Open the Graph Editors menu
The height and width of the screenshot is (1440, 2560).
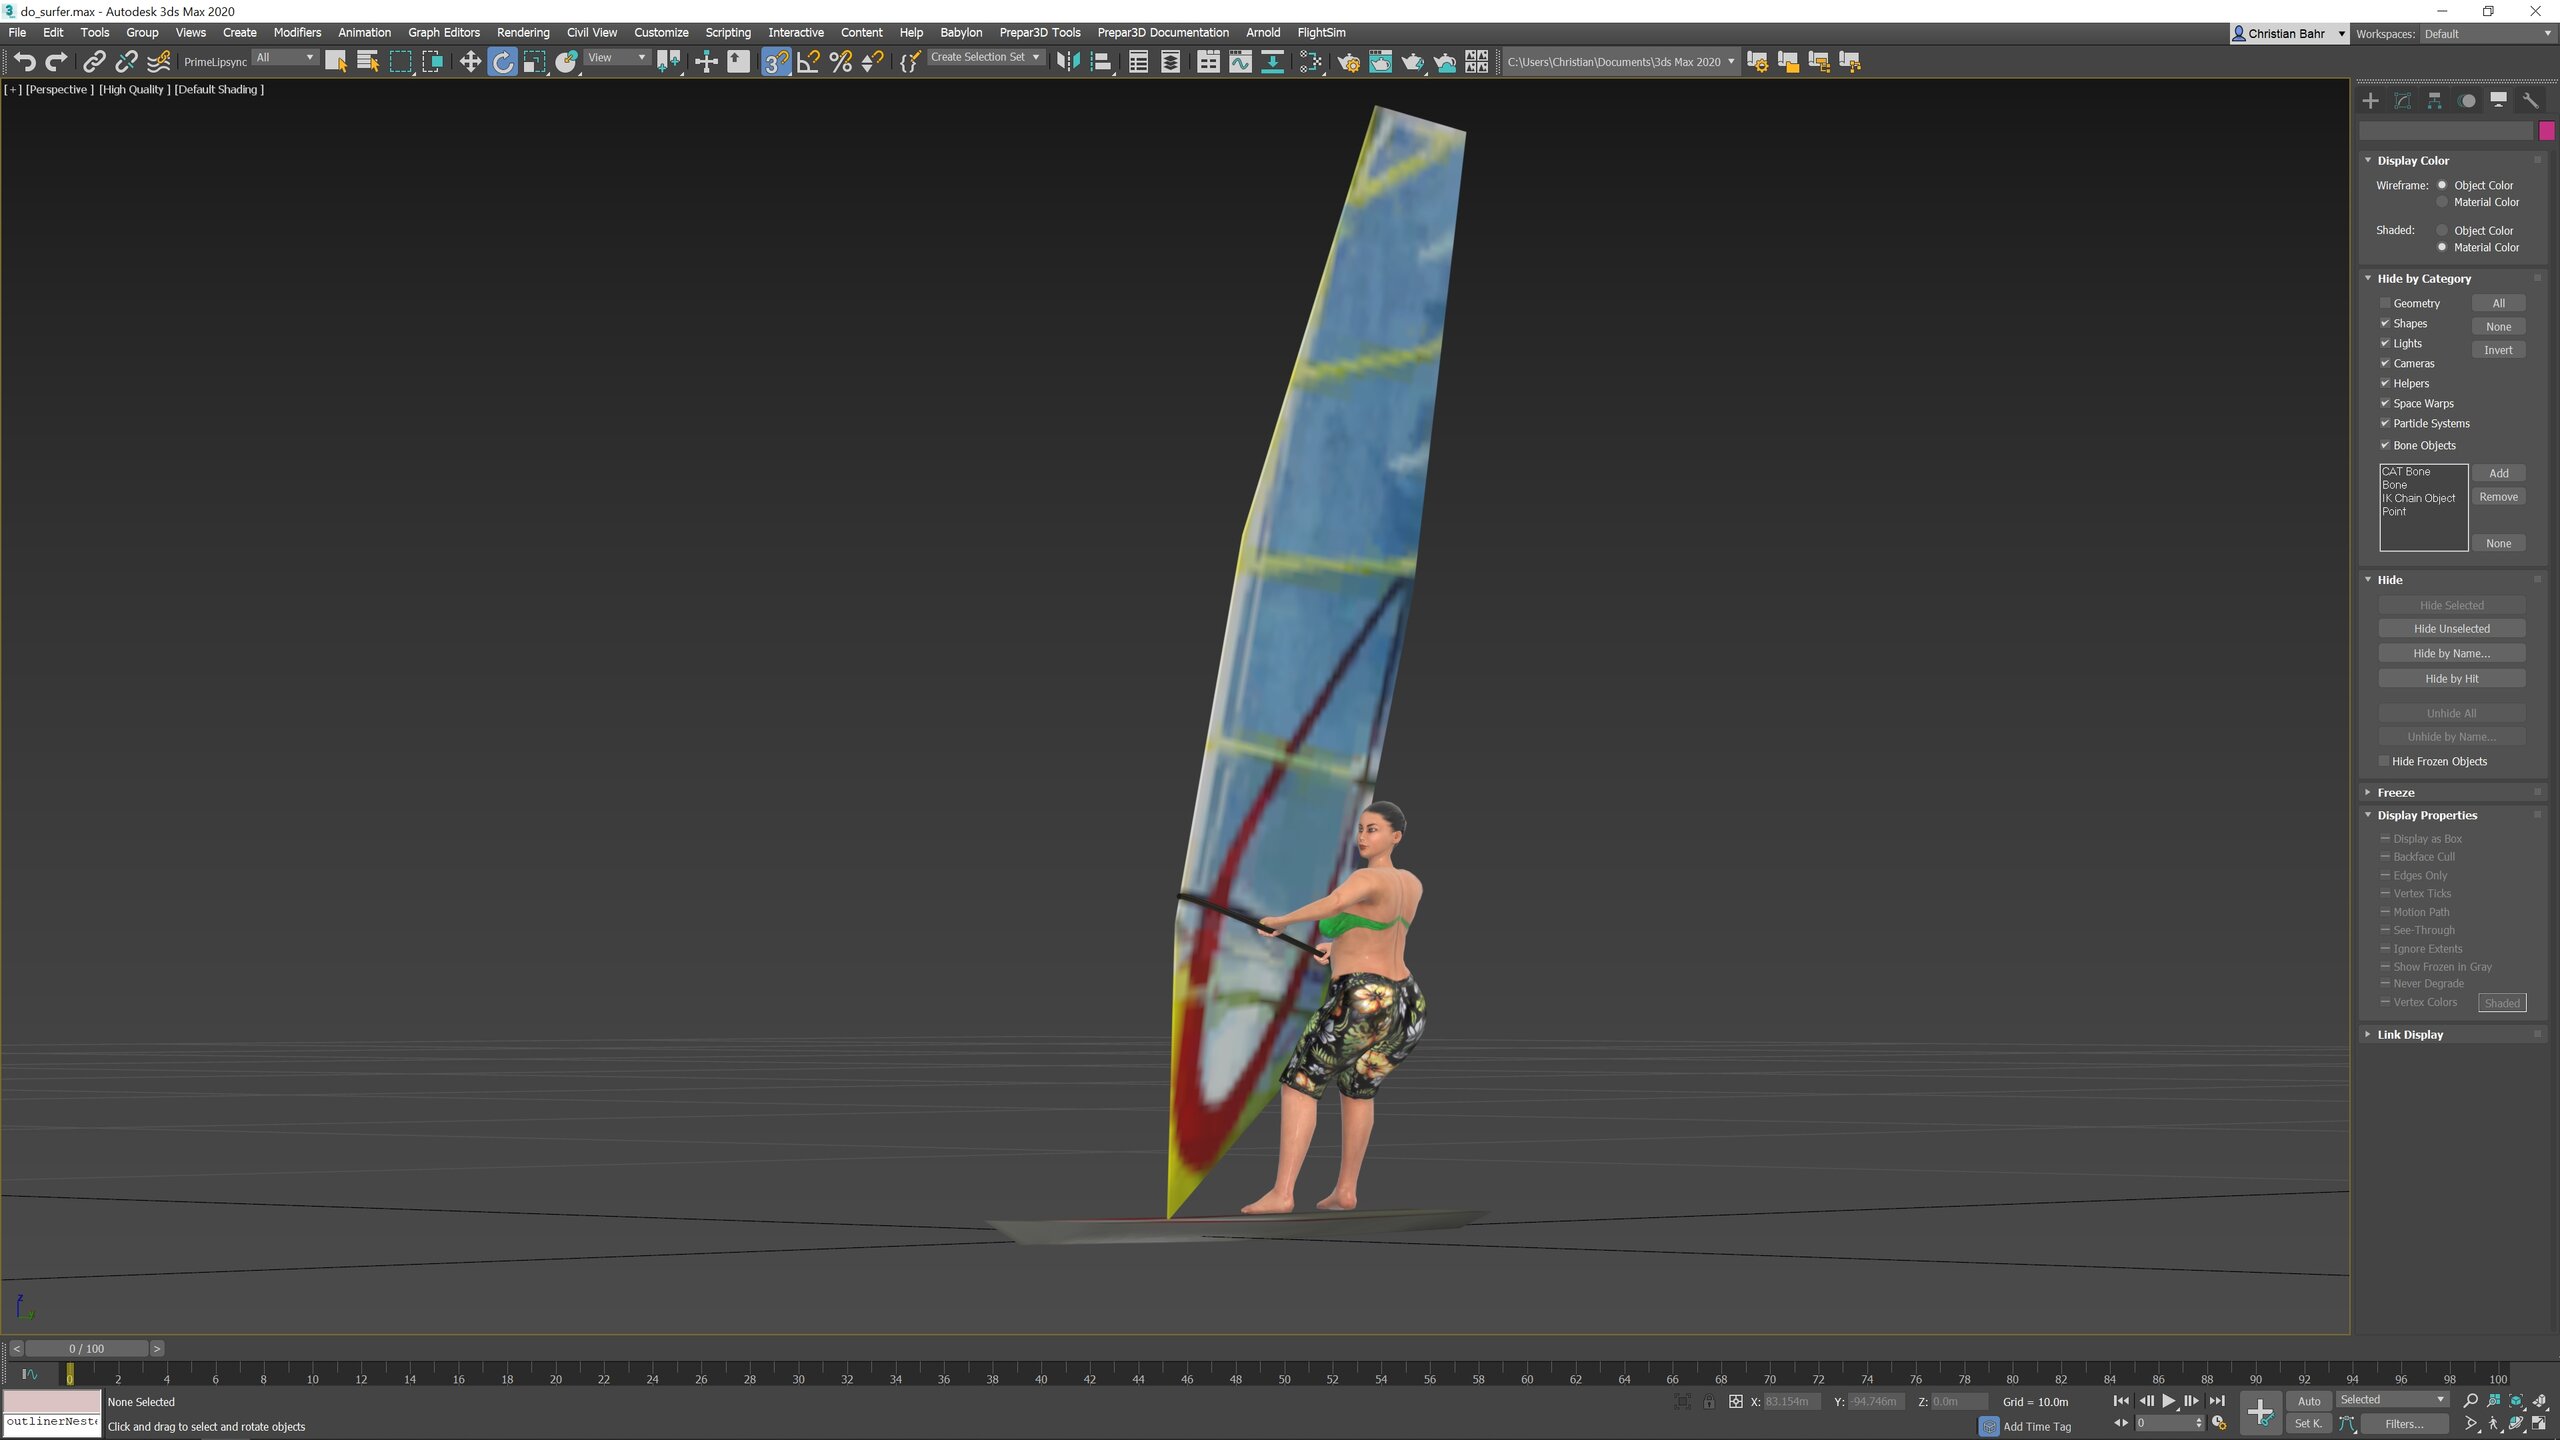[x=443, y=33]
